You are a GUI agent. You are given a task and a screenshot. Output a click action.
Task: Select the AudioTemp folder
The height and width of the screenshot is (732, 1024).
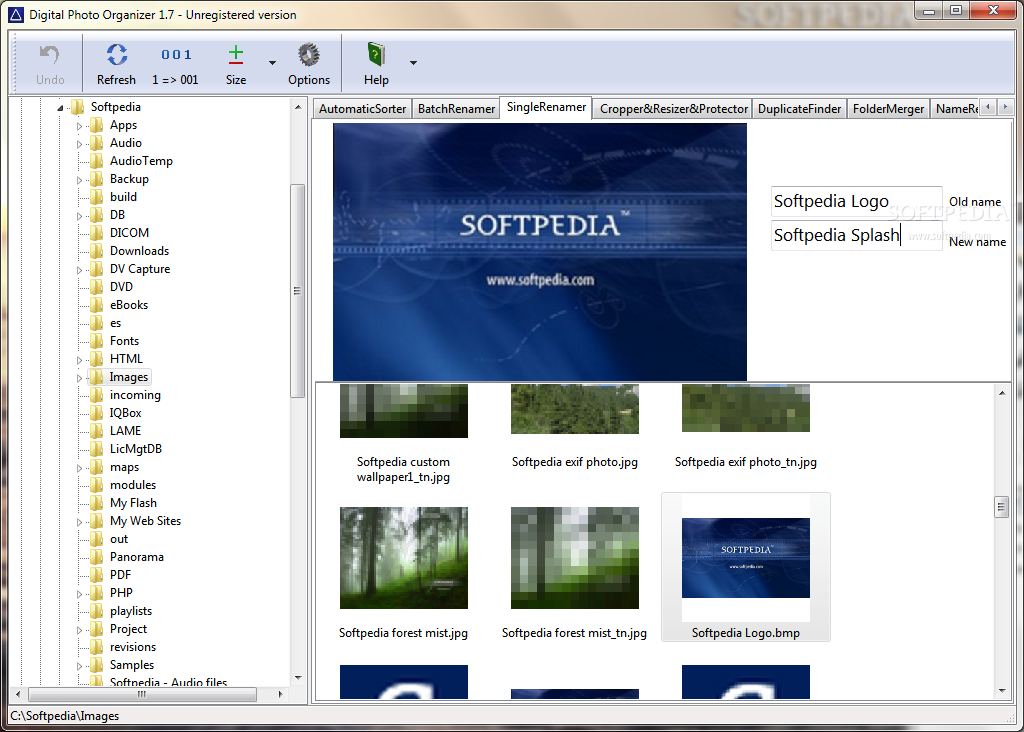[141, 161]
